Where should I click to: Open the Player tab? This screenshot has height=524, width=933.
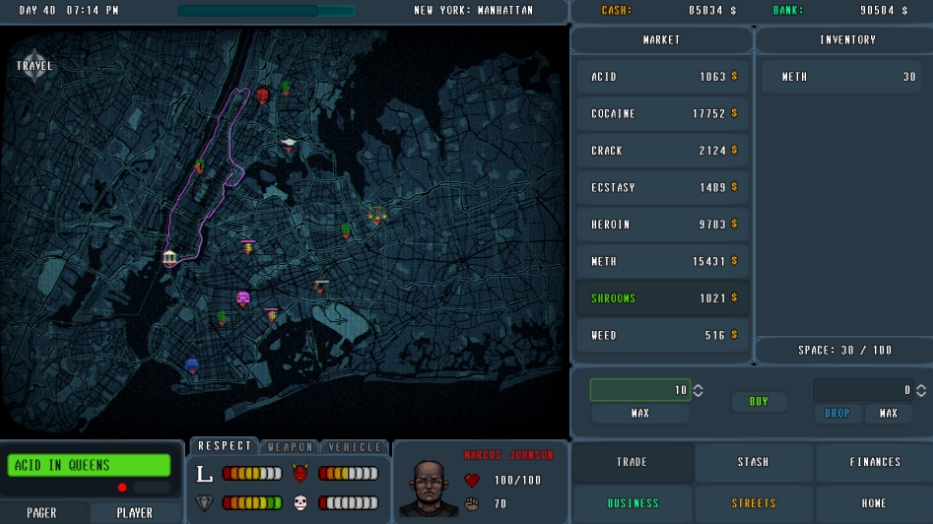[x=134, y=513]
